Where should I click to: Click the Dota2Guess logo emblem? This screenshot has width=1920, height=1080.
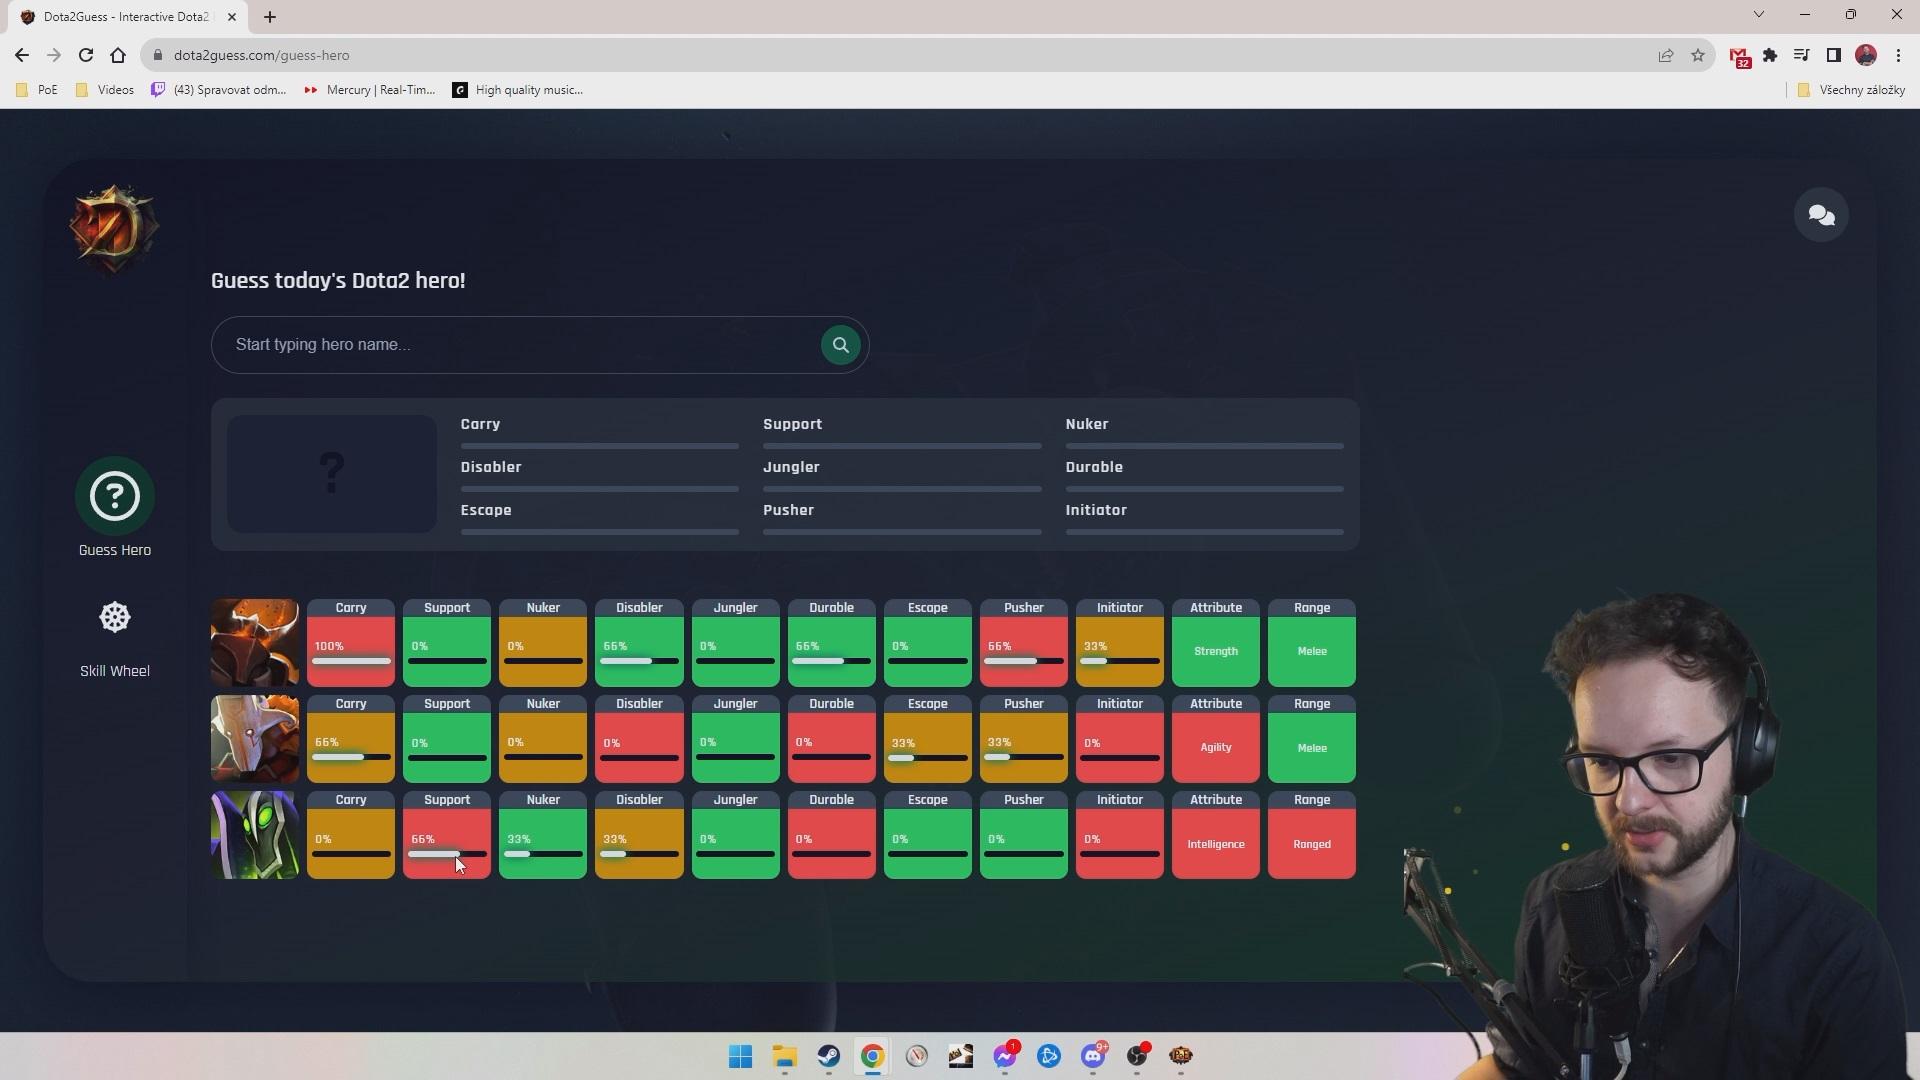[114, 229]
